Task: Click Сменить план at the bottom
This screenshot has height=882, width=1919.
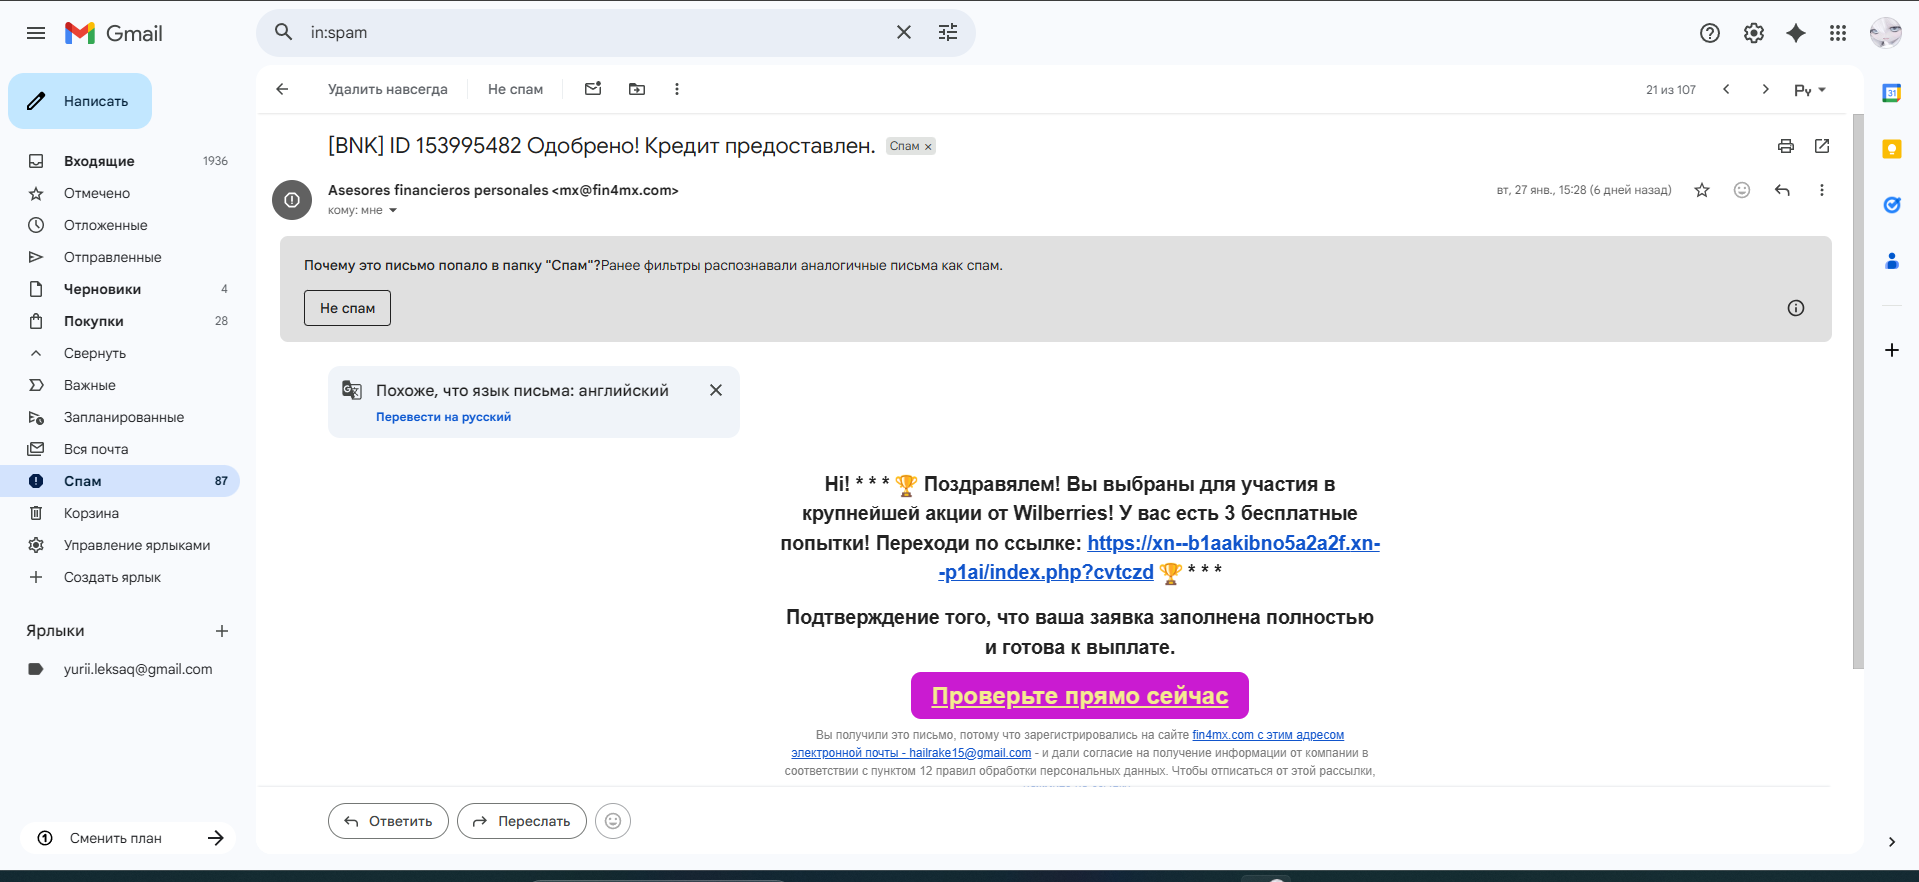Action: click(x=128, y=838)
